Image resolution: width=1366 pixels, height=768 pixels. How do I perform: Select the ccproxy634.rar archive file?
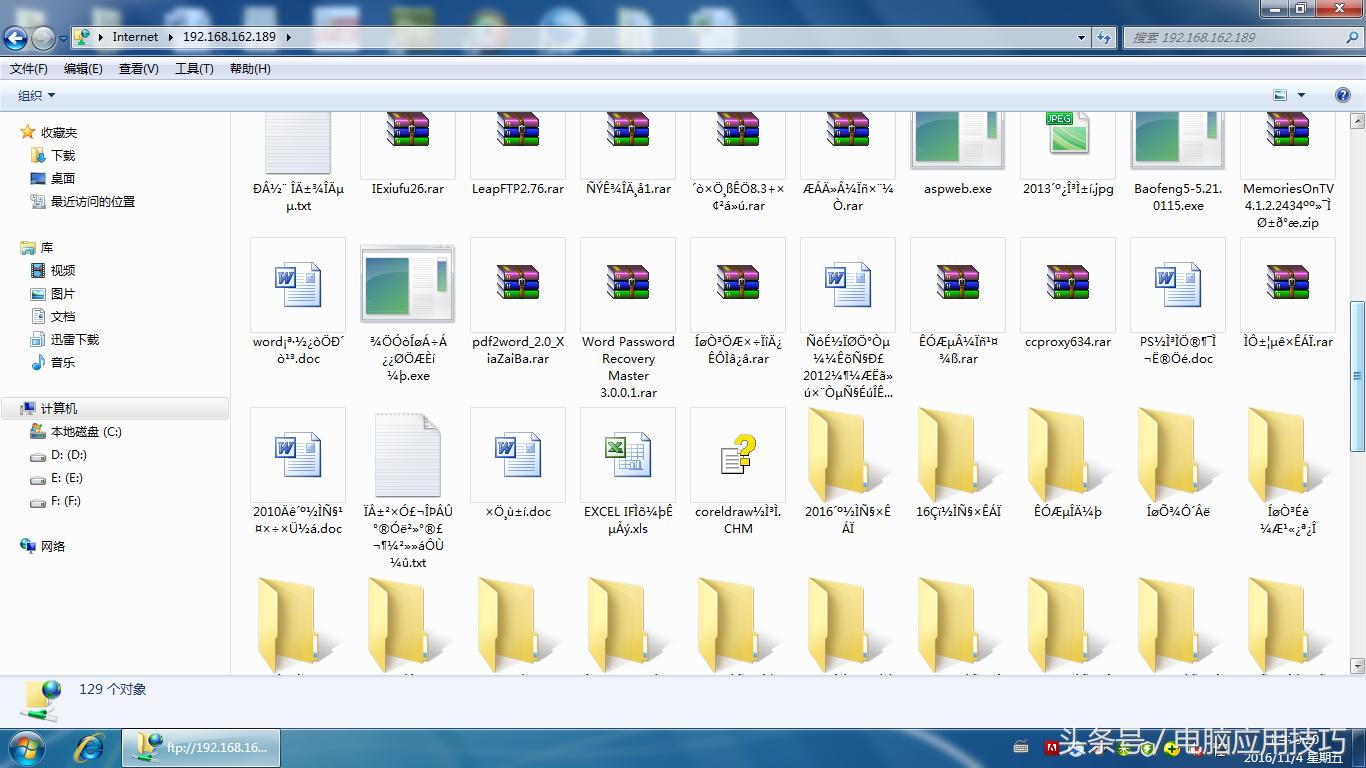1067,283
